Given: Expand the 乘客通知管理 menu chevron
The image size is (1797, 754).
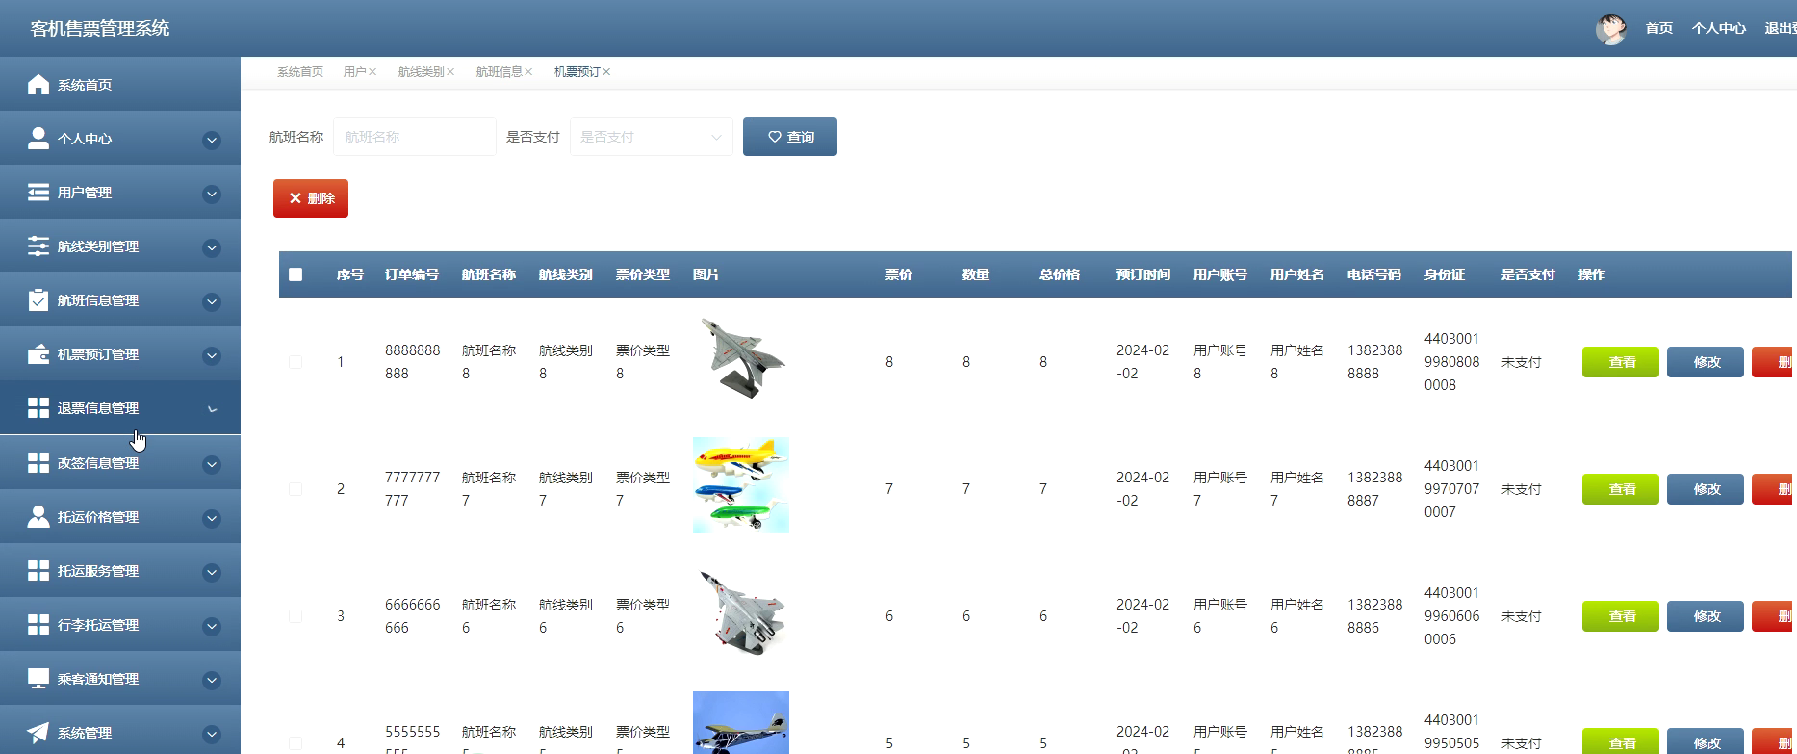Looking at the screenshot, I should click(x=211, y=681).
